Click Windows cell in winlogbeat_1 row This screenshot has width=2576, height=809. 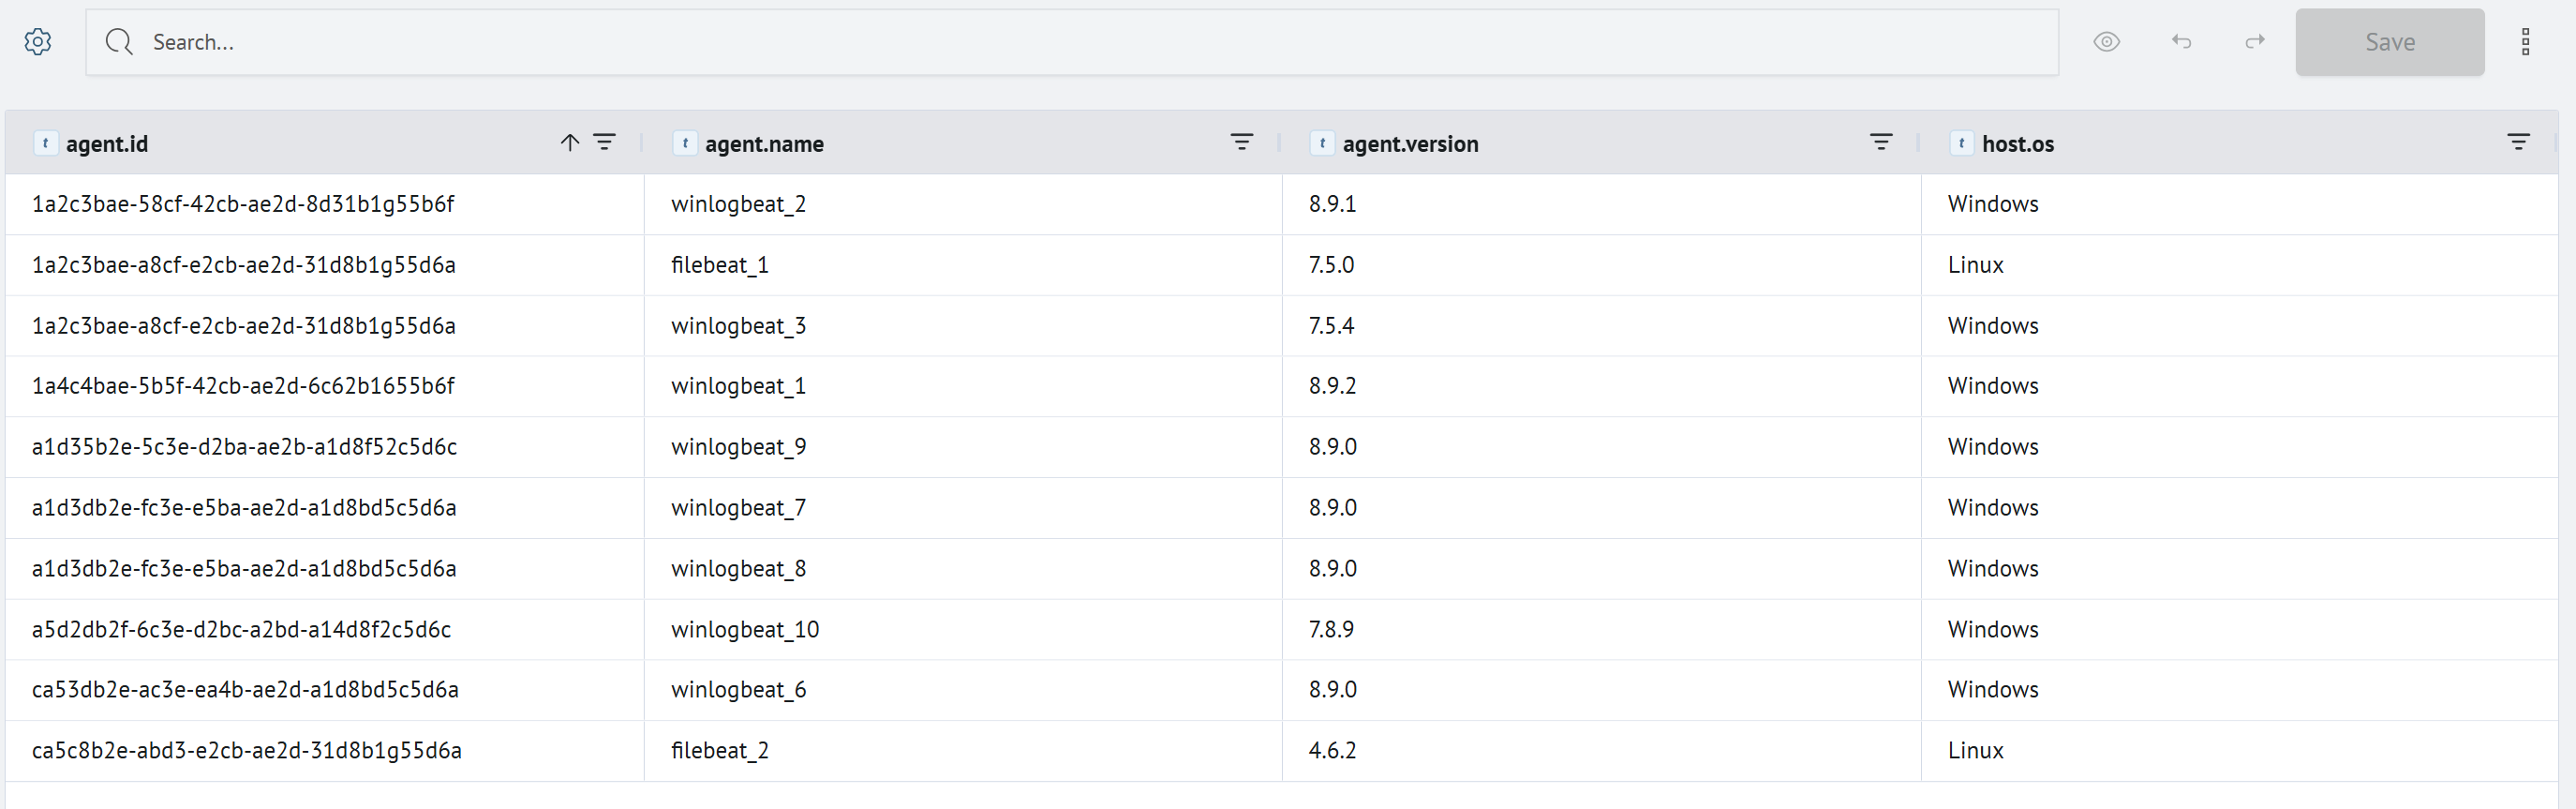click(x=2240, y=386)
